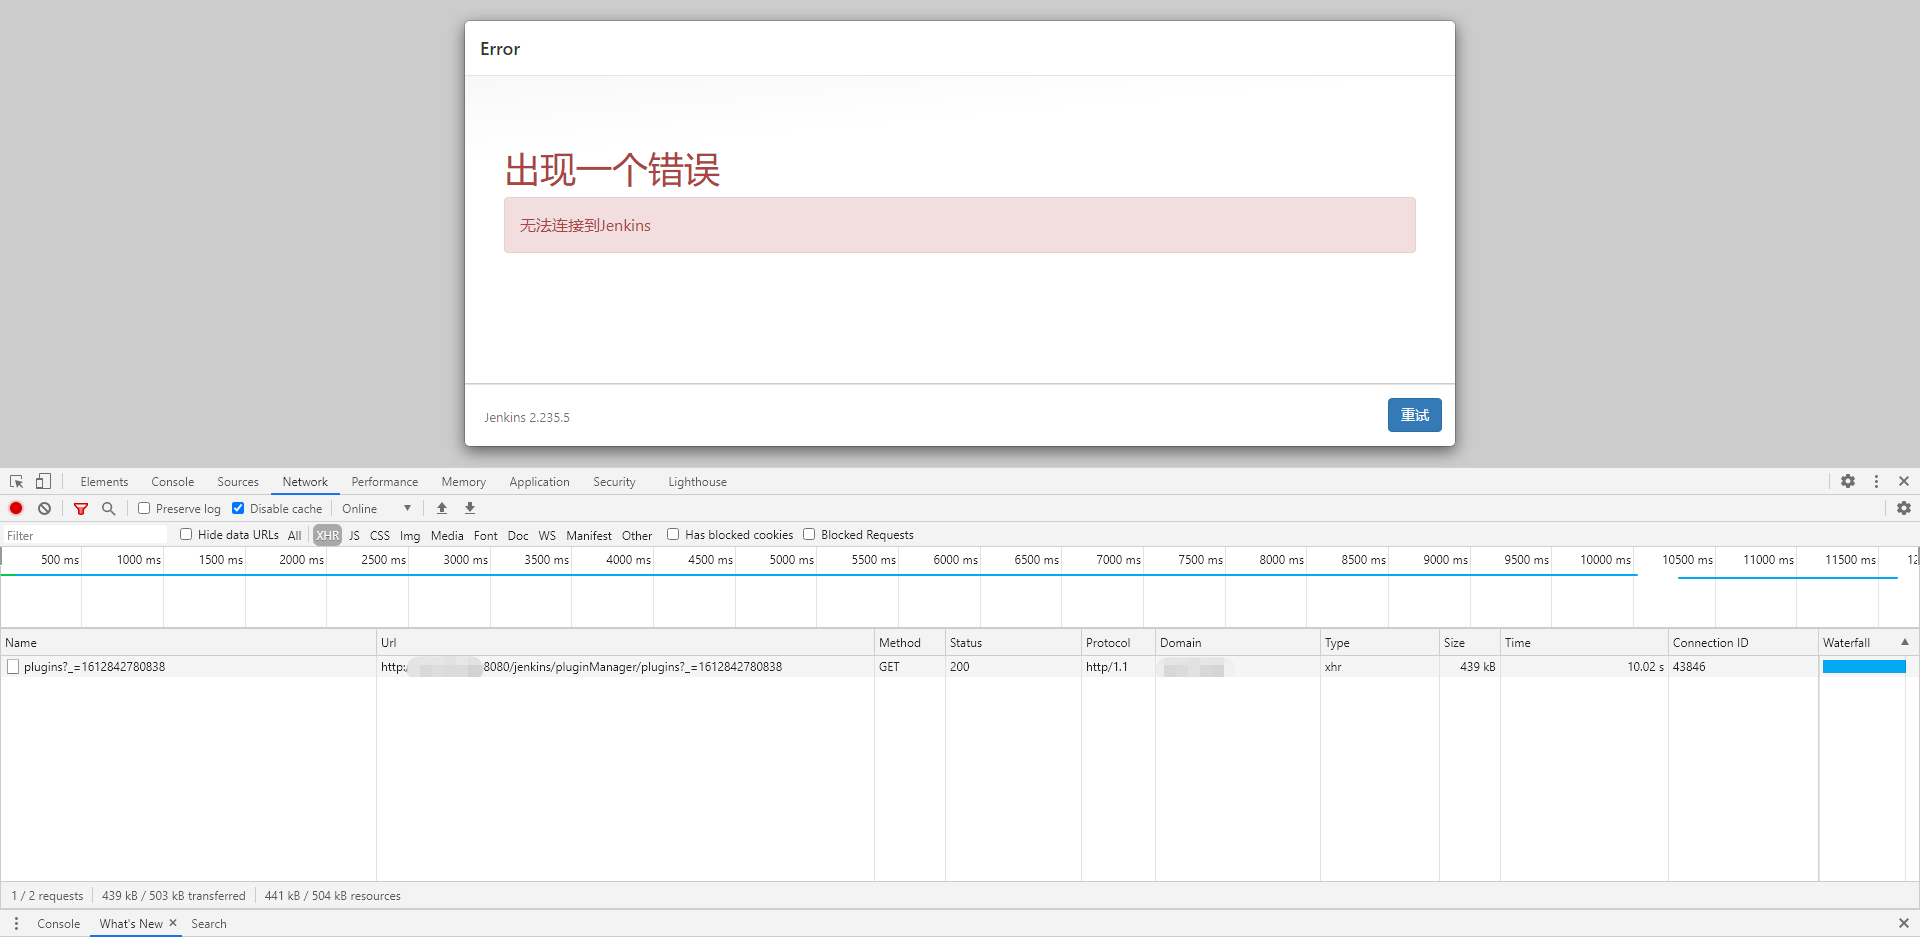1920x937 pixels.
Task: Sort by Protocol column header
Action: (1118, 642)
